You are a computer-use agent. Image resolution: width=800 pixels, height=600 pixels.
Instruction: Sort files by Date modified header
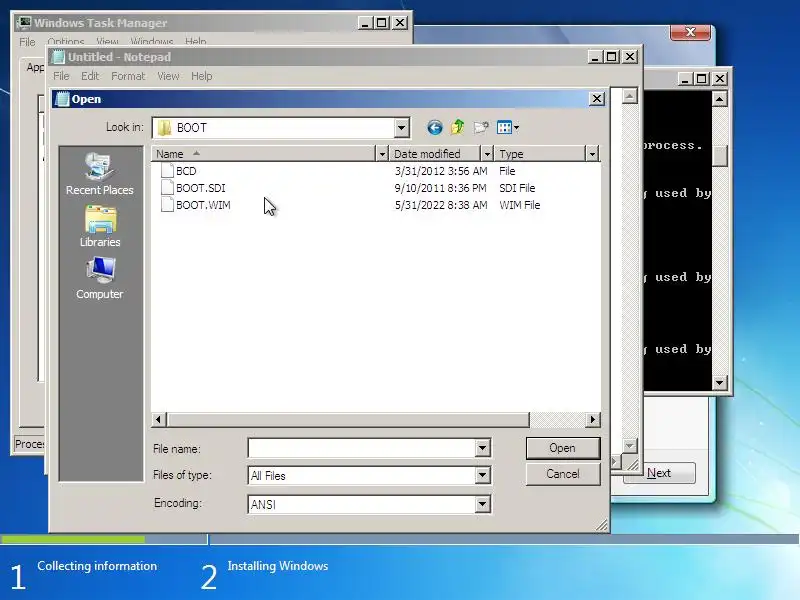pos(435,154)
